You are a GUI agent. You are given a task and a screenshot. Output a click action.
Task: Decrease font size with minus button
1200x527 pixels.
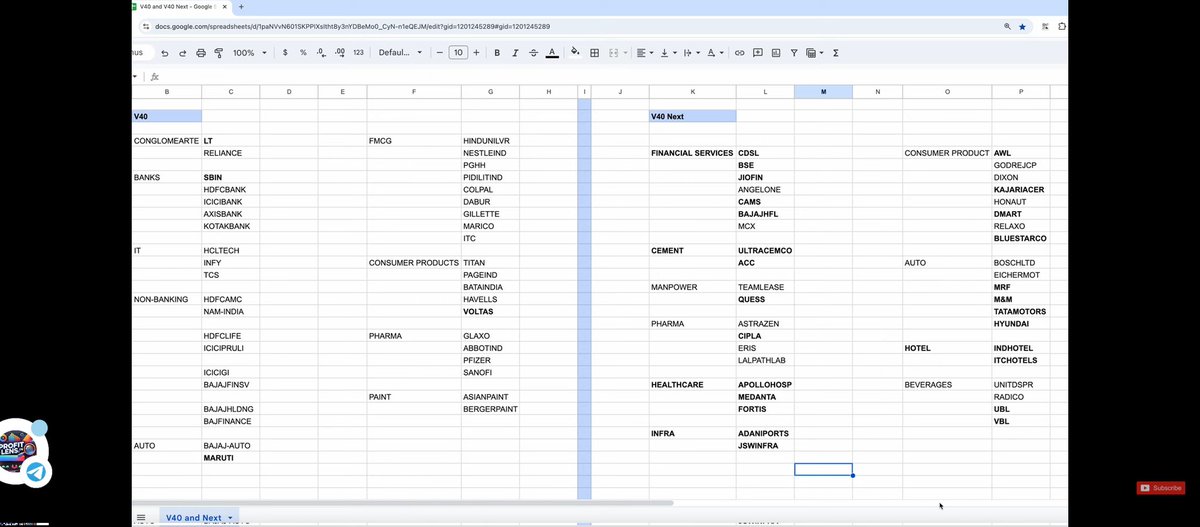[440, 53]
